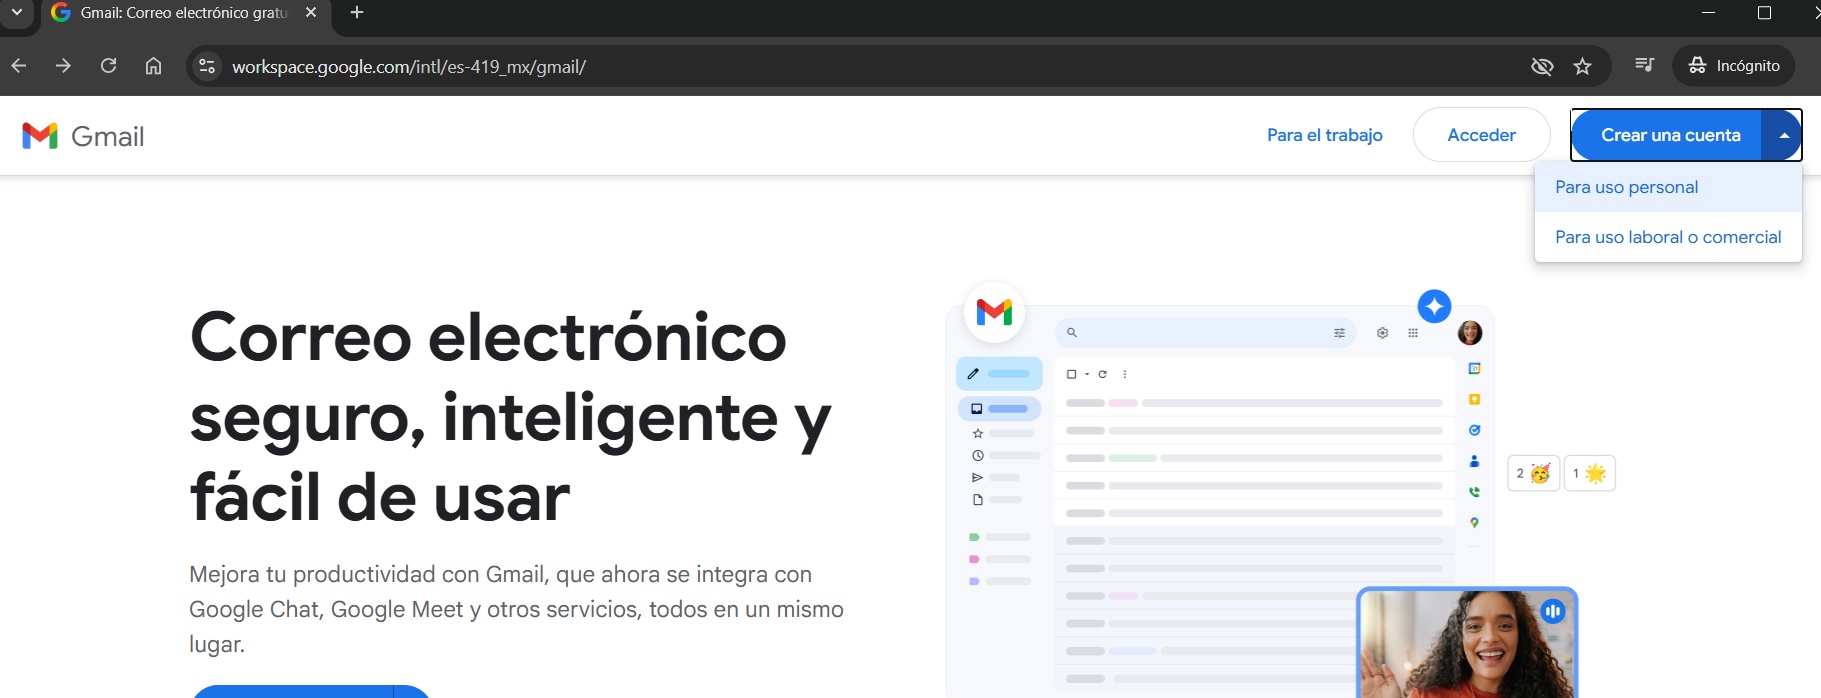This screenshot has width=1821, height=698.
Task: Open the Para el trabajo link
Action: [1324, 135]
